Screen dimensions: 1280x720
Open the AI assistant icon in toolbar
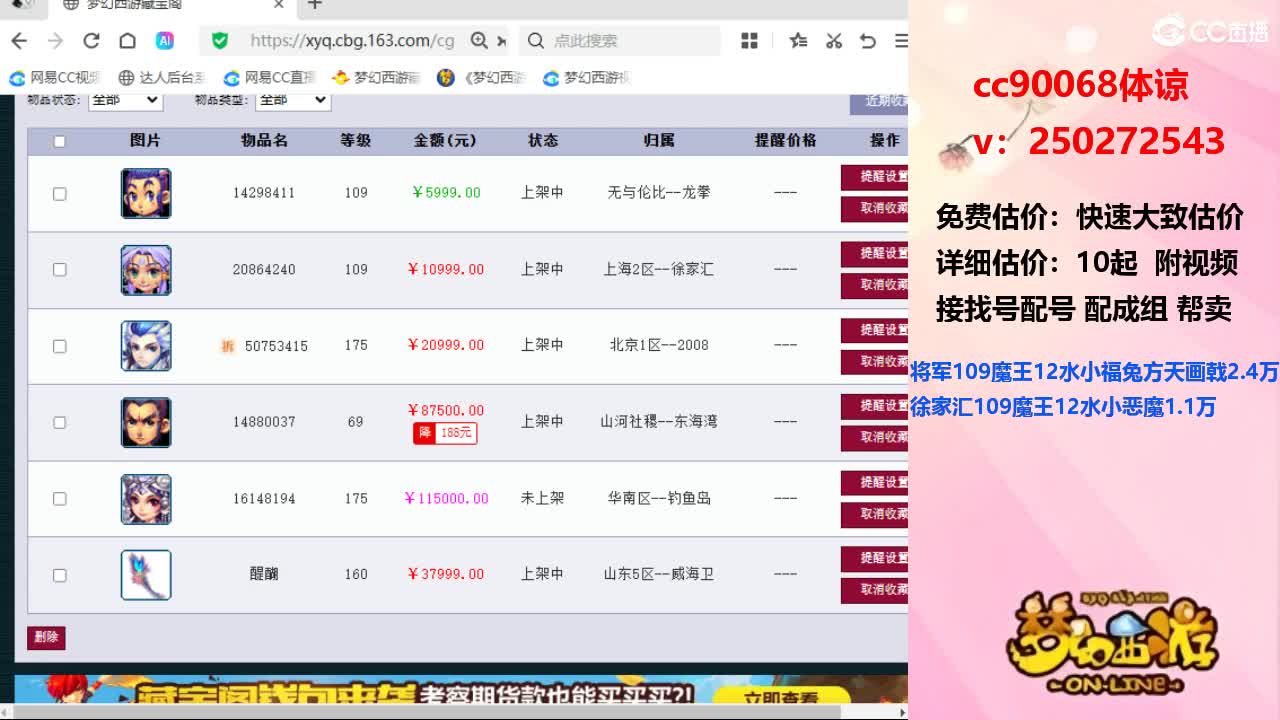(165, 41)
